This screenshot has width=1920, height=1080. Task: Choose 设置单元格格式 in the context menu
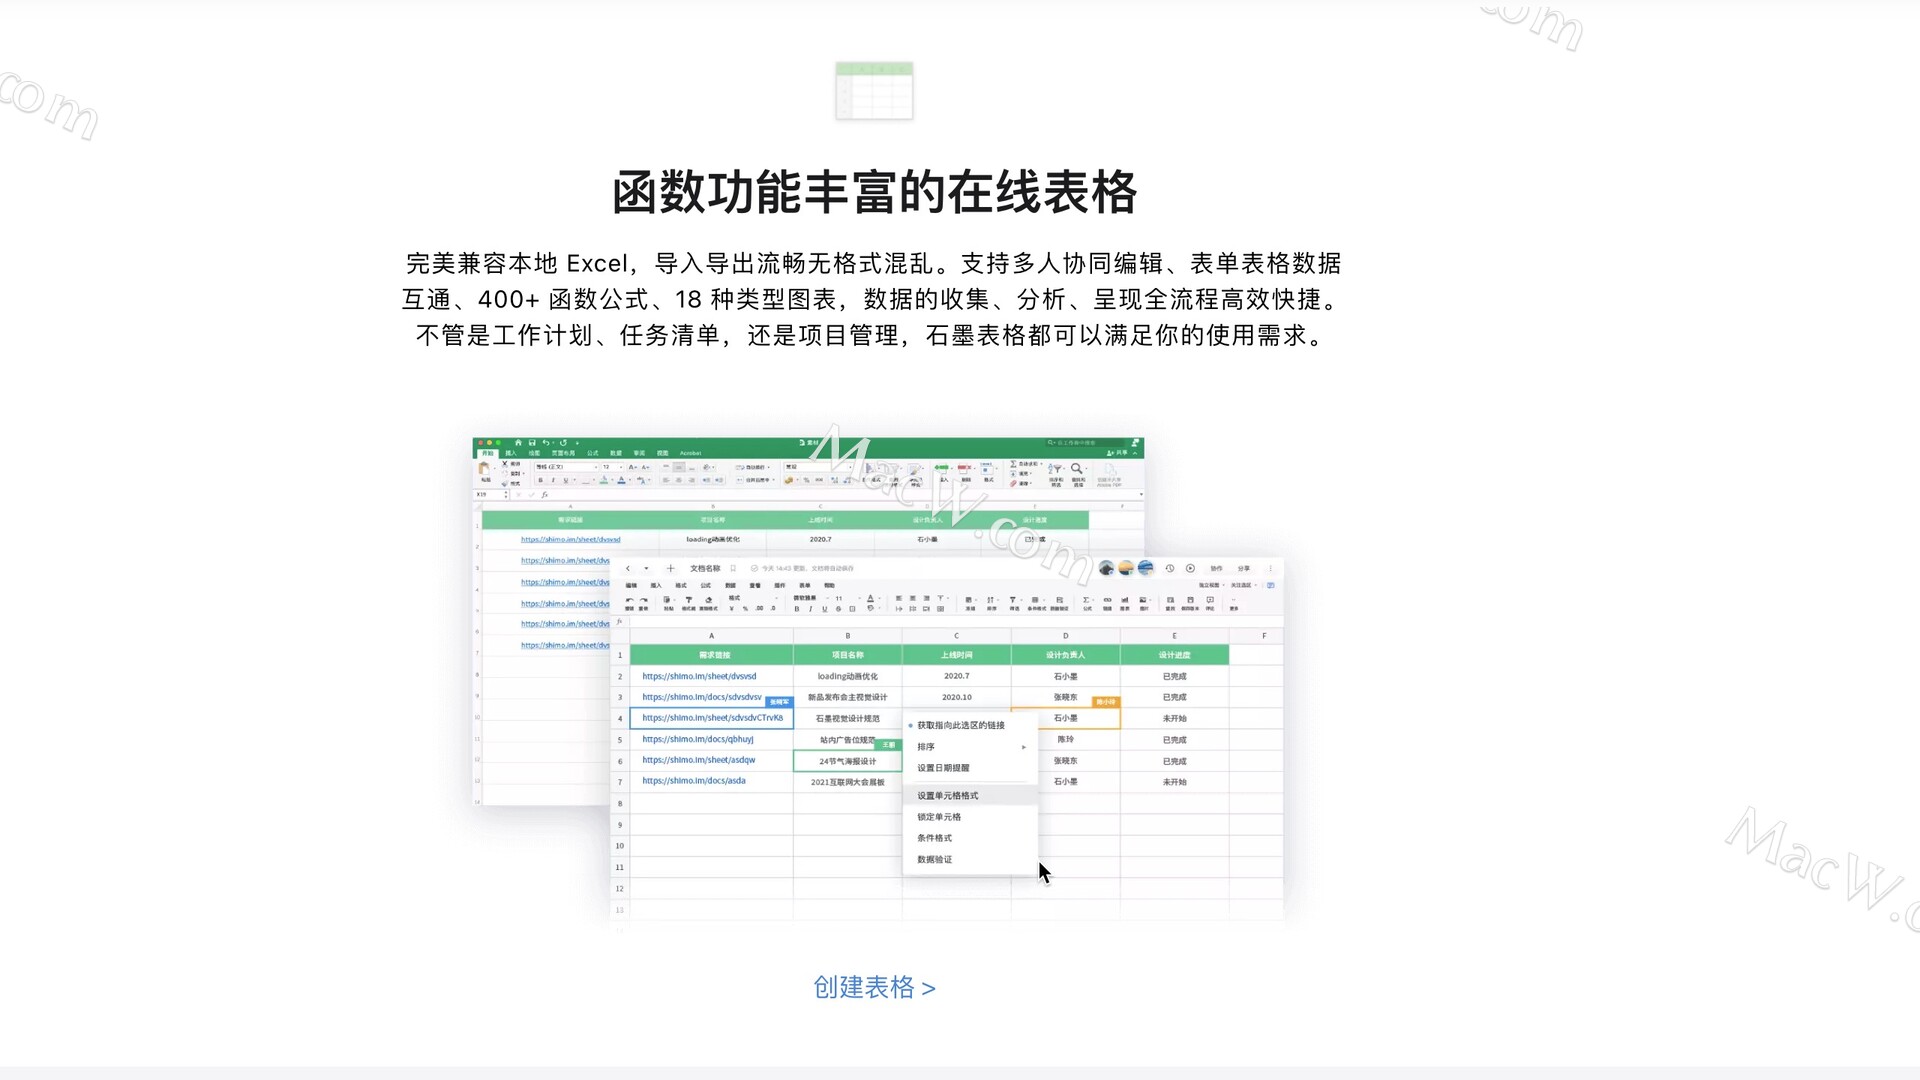point(971,796)
